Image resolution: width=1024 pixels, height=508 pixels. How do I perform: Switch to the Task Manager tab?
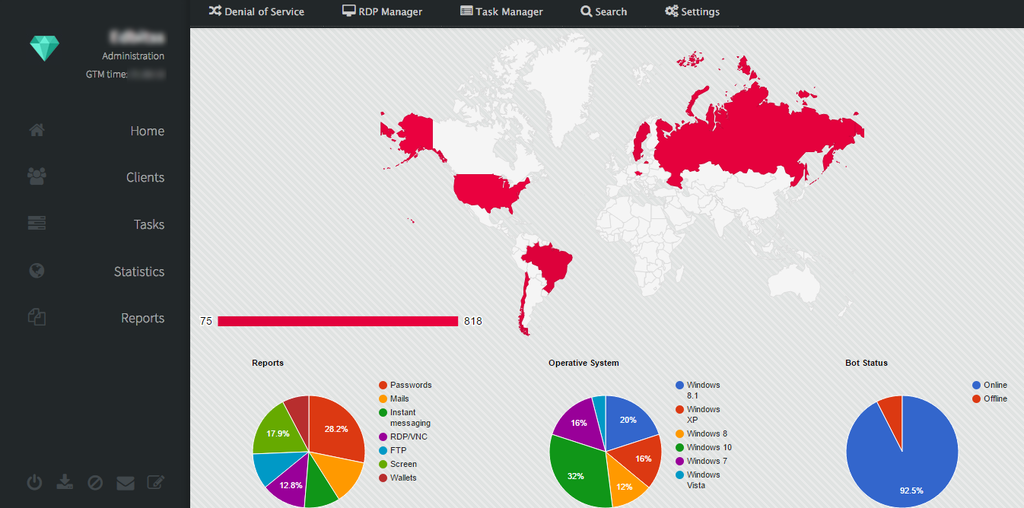click(501, 12)
